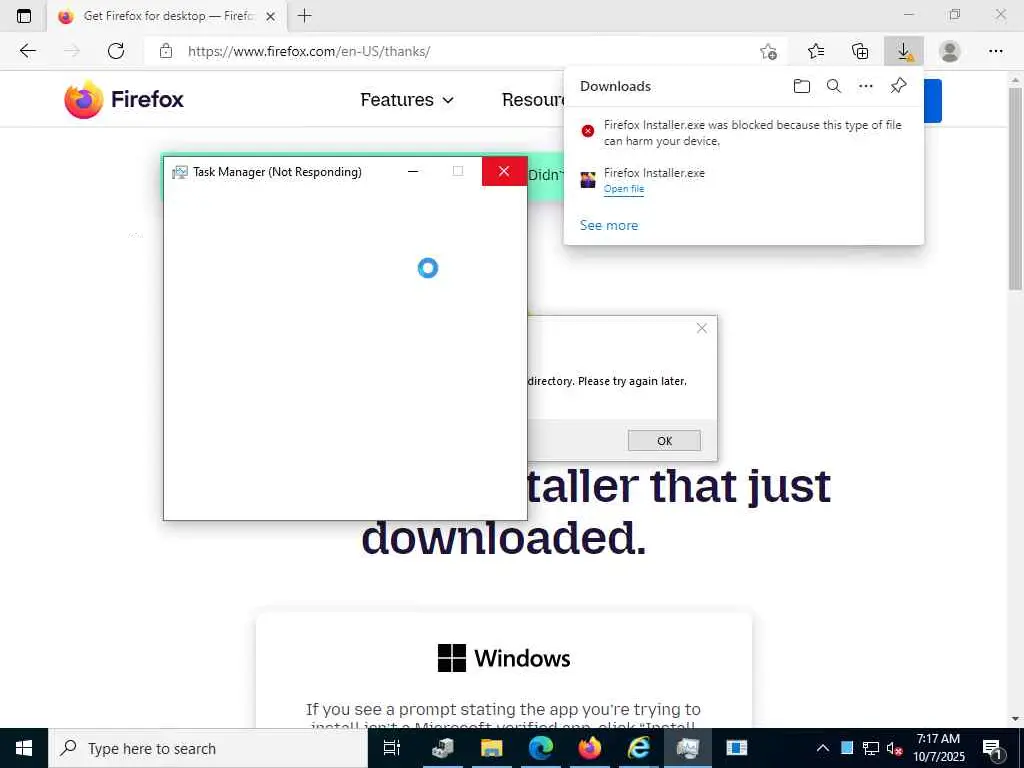
Task: Open the Edge profile avatar
Action: [950, 51]
